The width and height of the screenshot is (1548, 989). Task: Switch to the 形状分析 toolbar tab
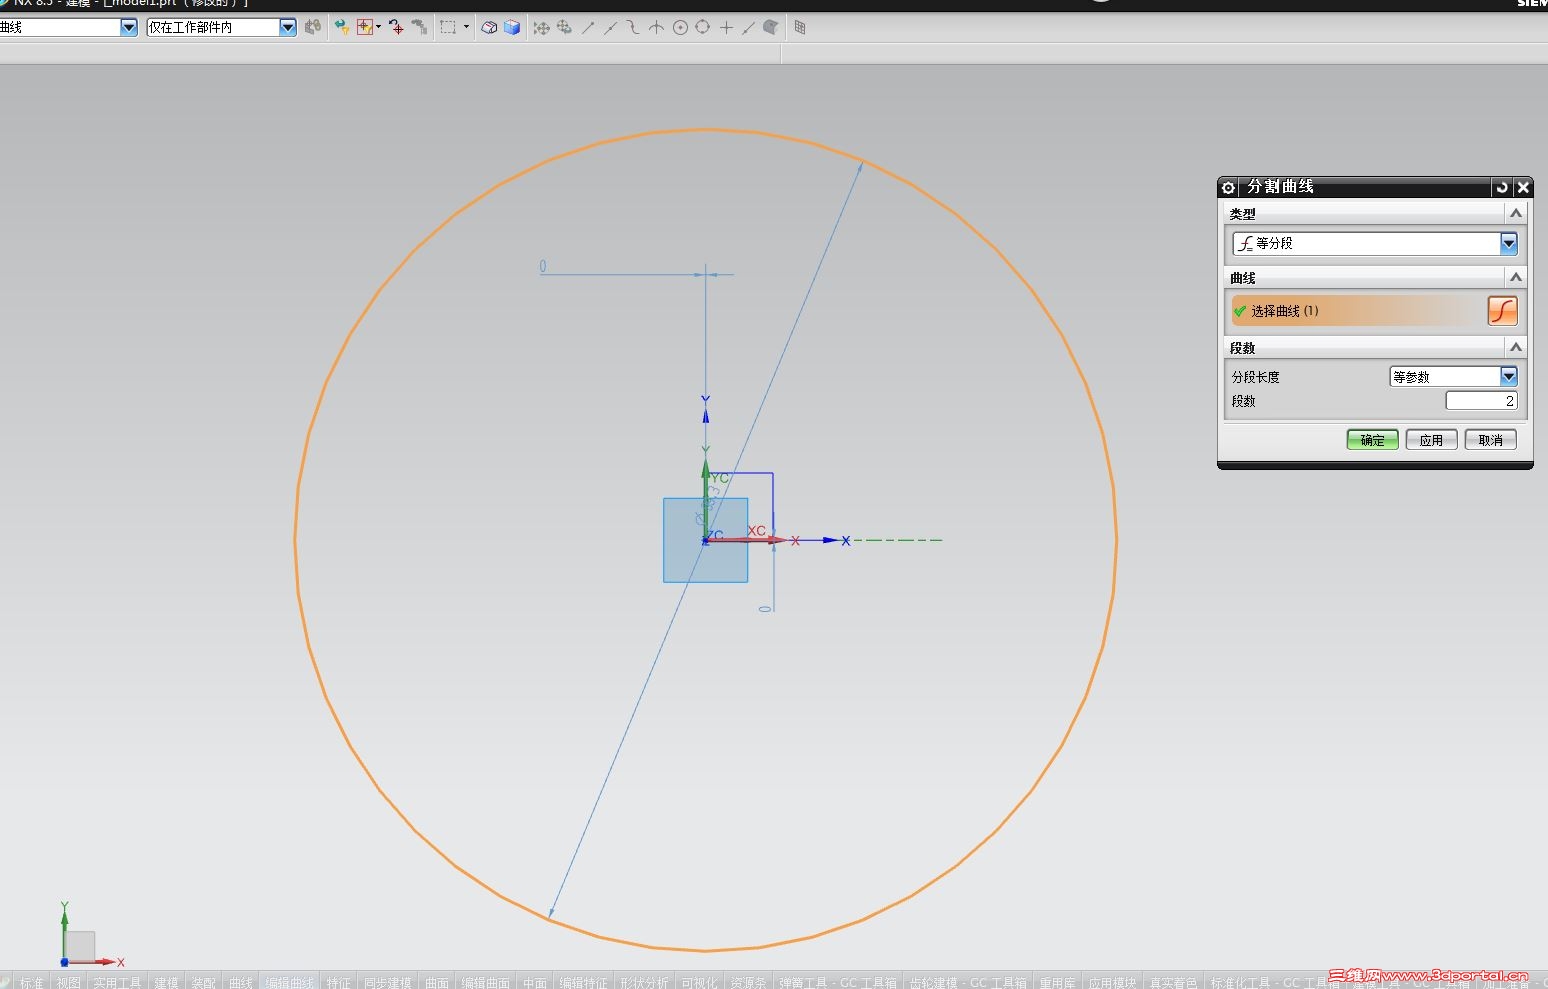[644, 982]
